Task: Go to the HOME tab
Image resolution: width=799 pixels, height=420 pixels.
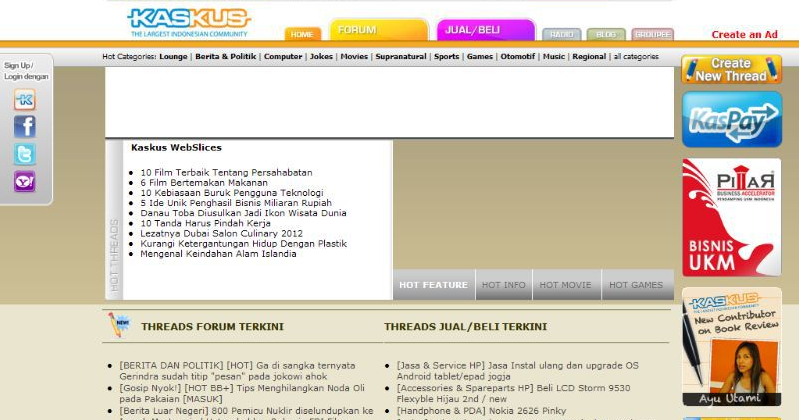Action: coord(303,34)
